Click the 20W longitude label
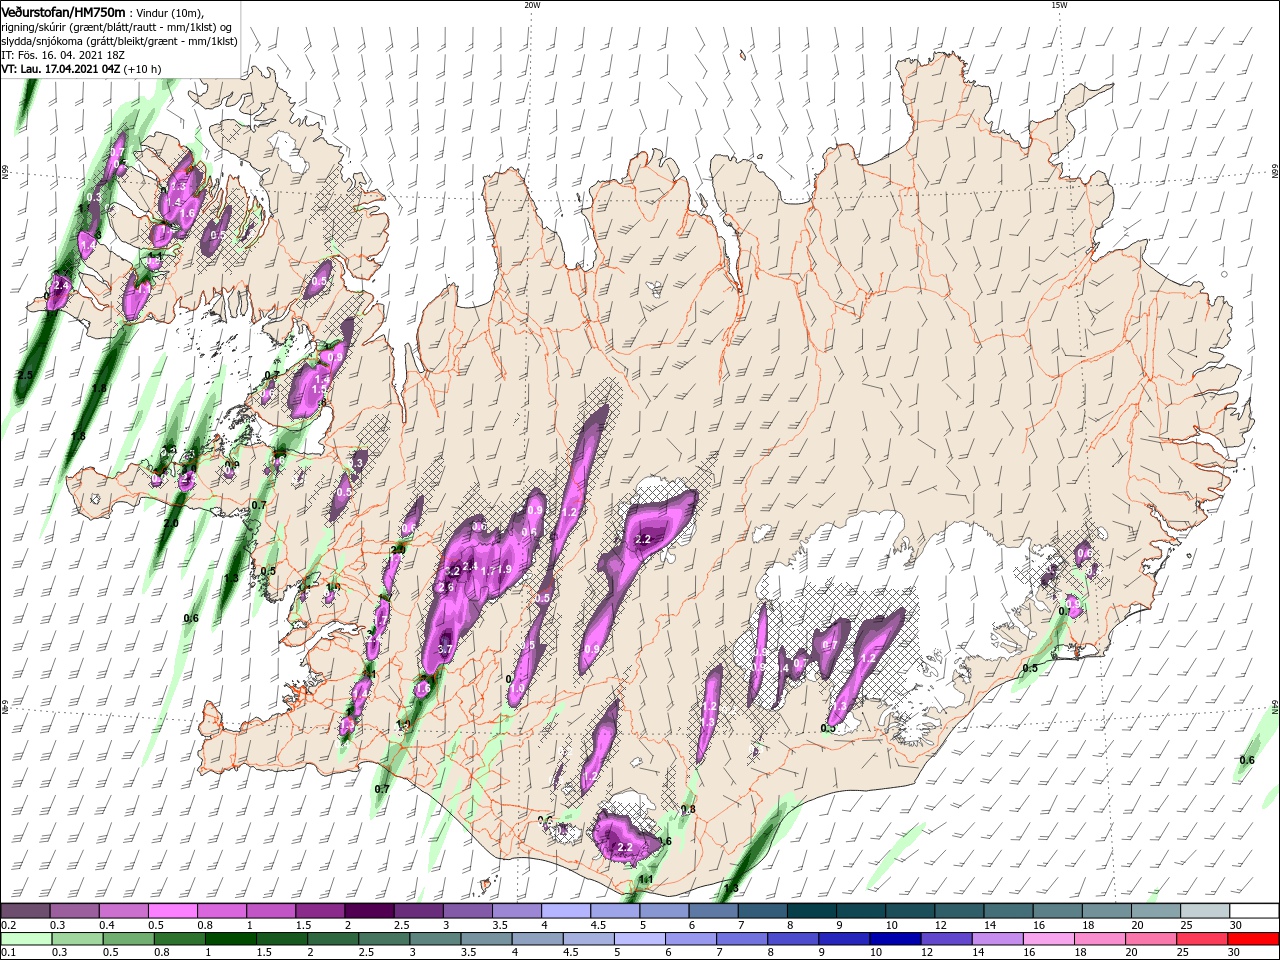 pyautogui.click(x=532, y=5)
